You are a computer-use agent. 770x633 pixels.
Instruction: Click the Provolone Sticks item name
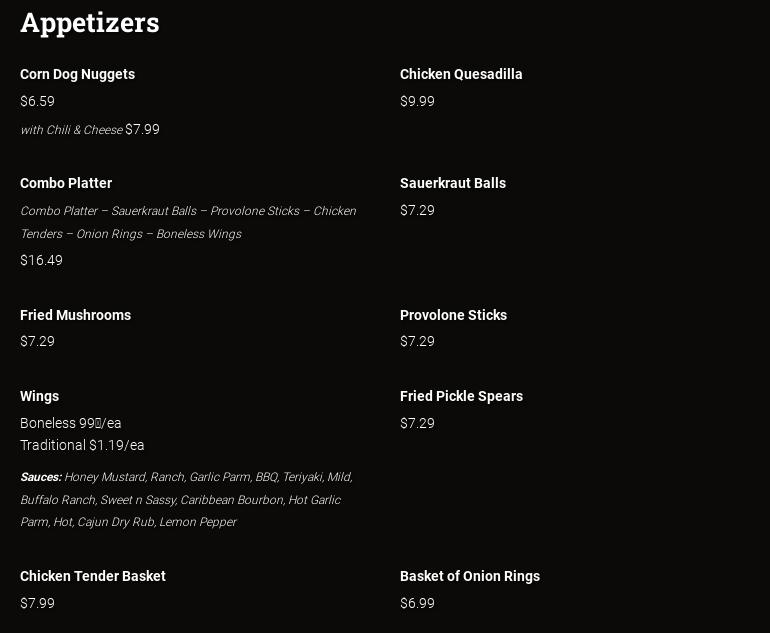tap(453, 316)
